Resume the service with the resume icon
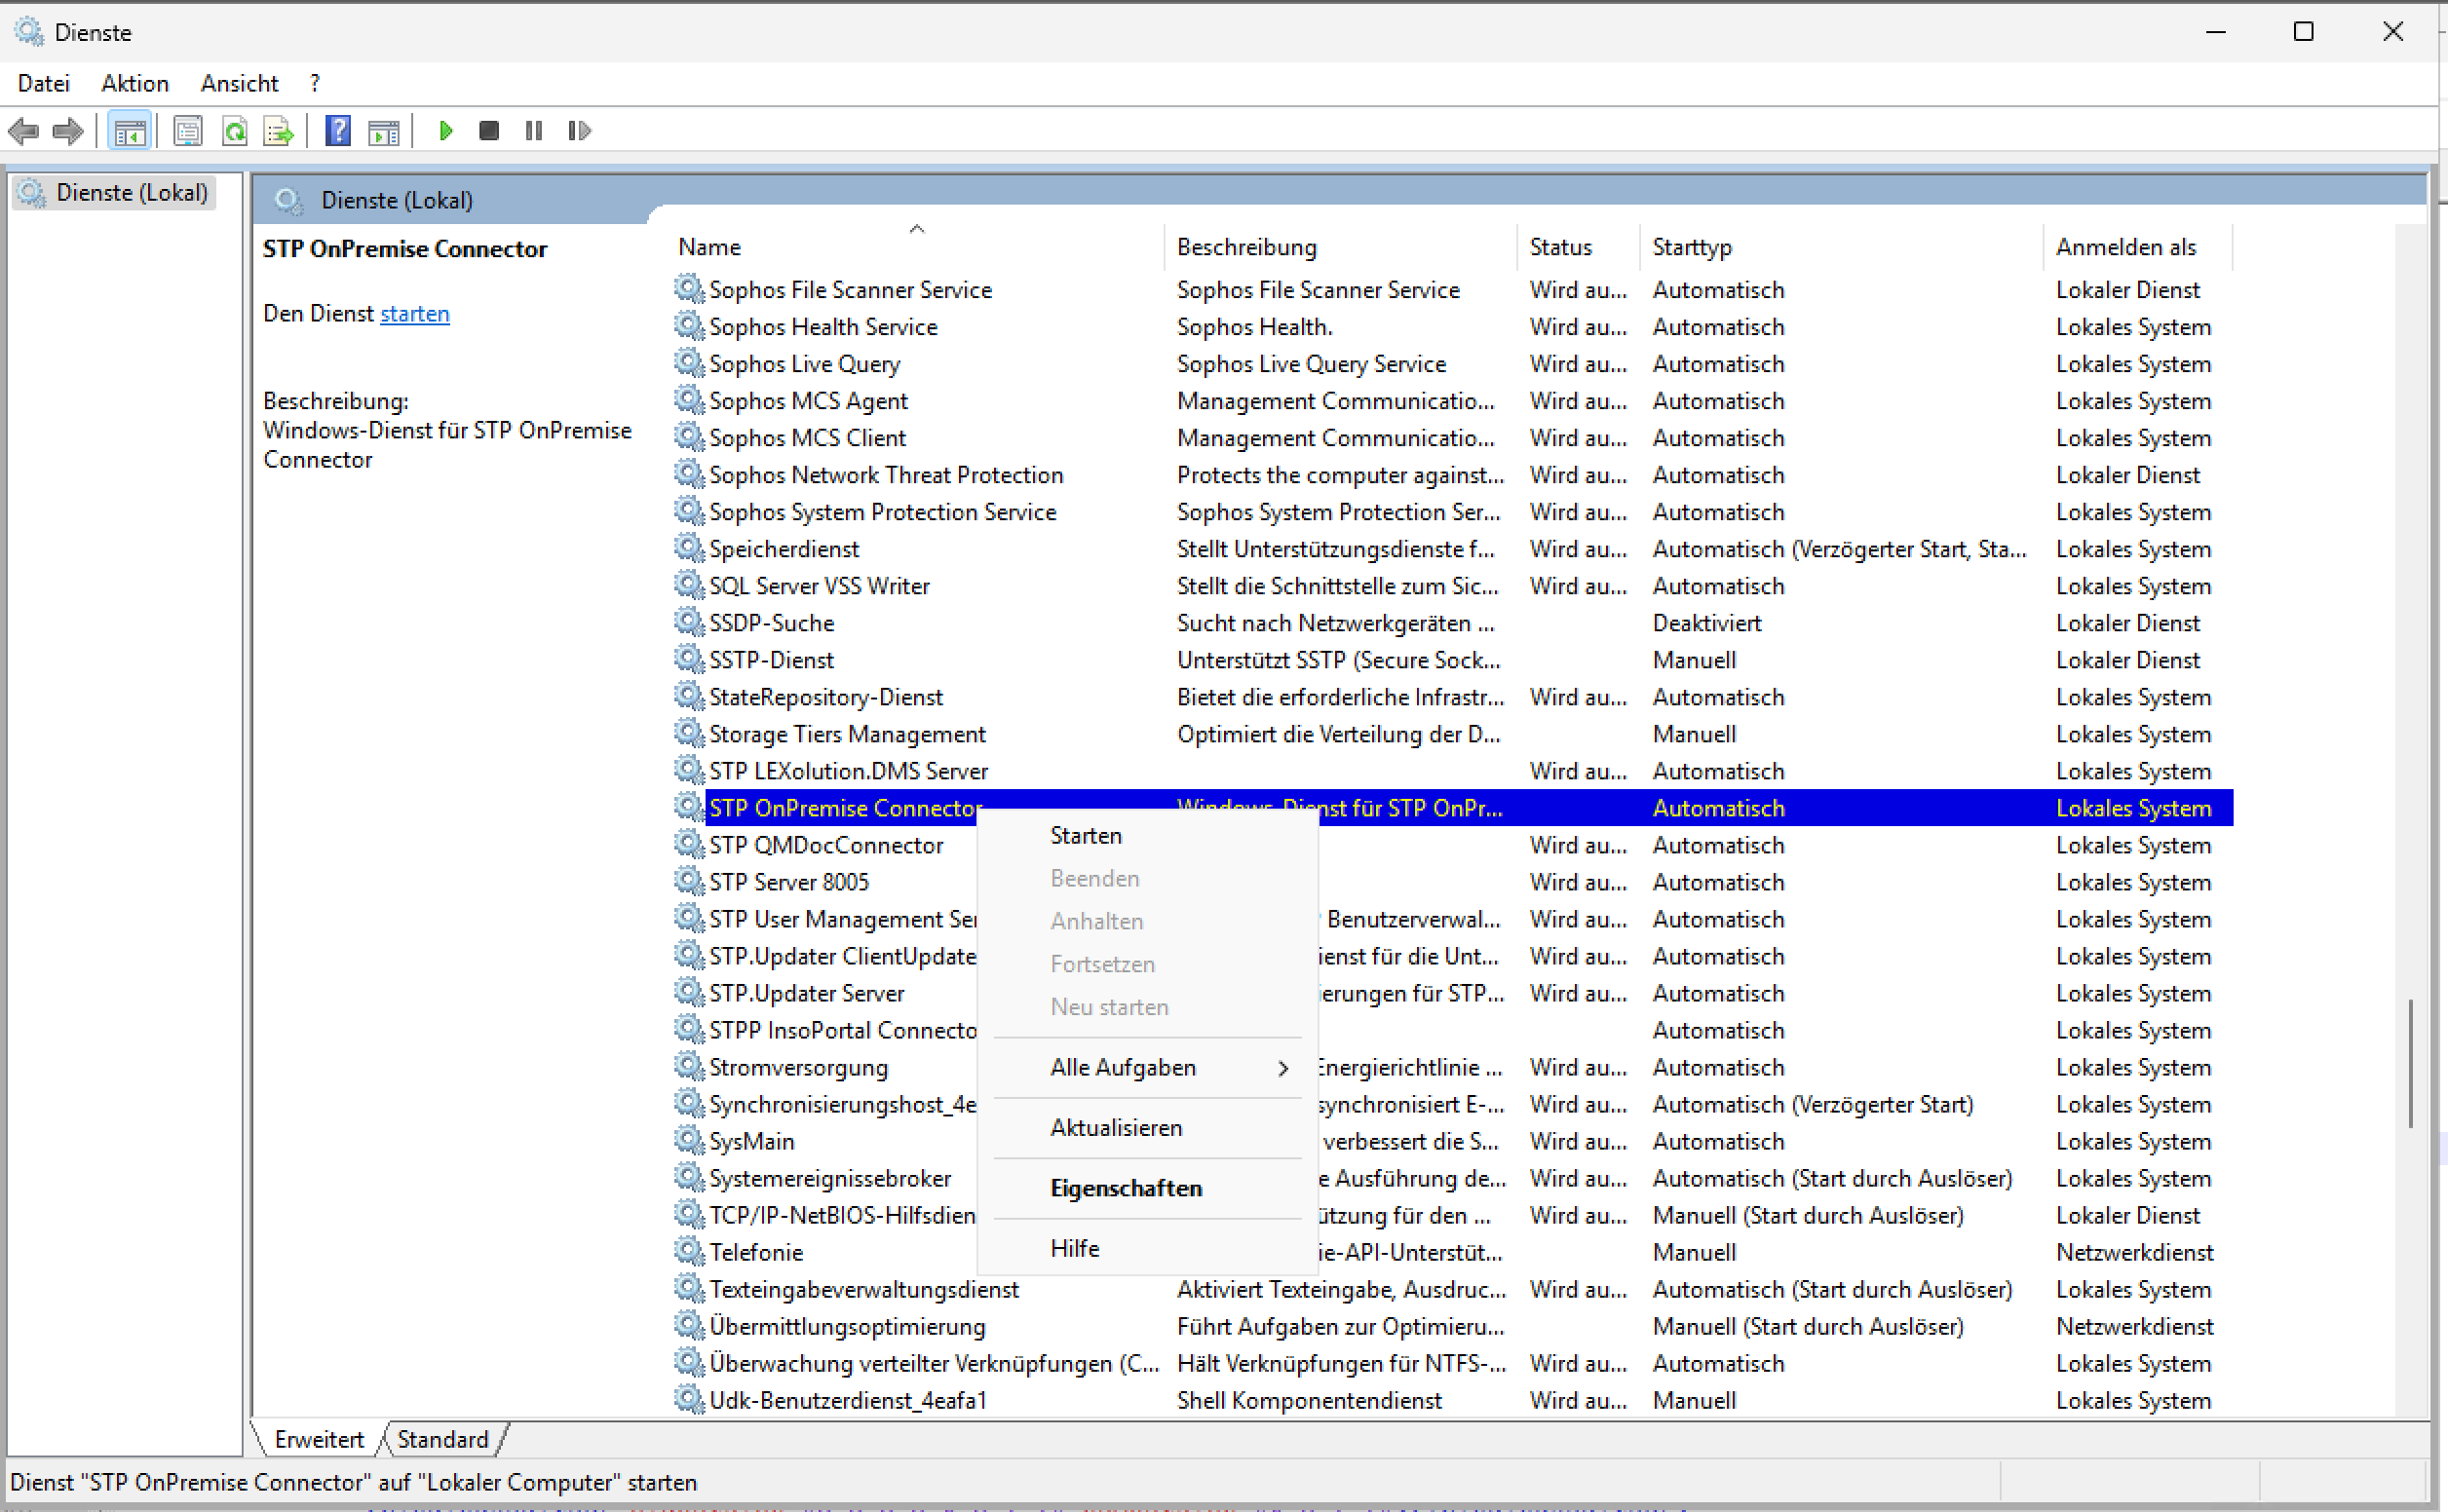This screenshot has height=1512, width=2448. point(578,130)
